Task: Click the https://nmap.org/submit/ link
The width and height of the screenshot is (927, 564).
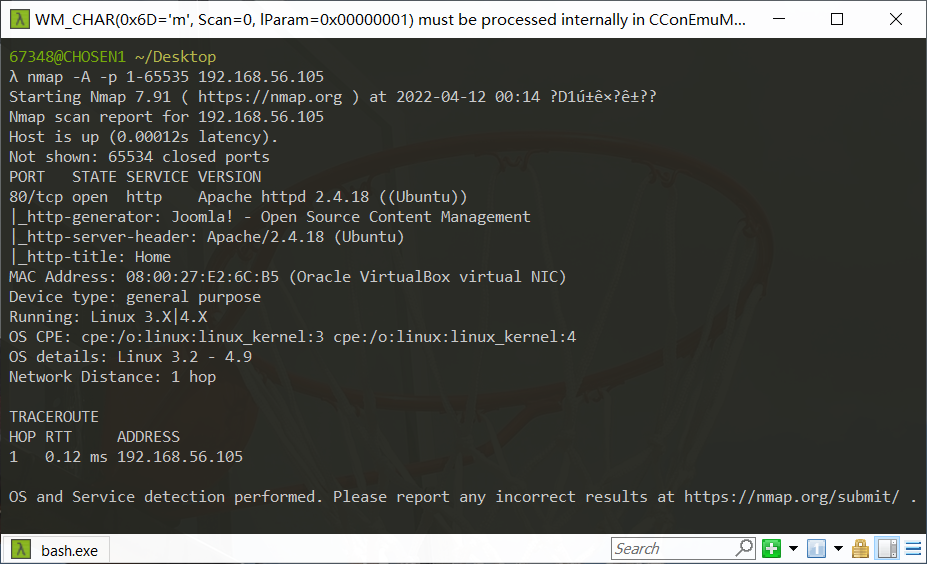Action: 792,497
